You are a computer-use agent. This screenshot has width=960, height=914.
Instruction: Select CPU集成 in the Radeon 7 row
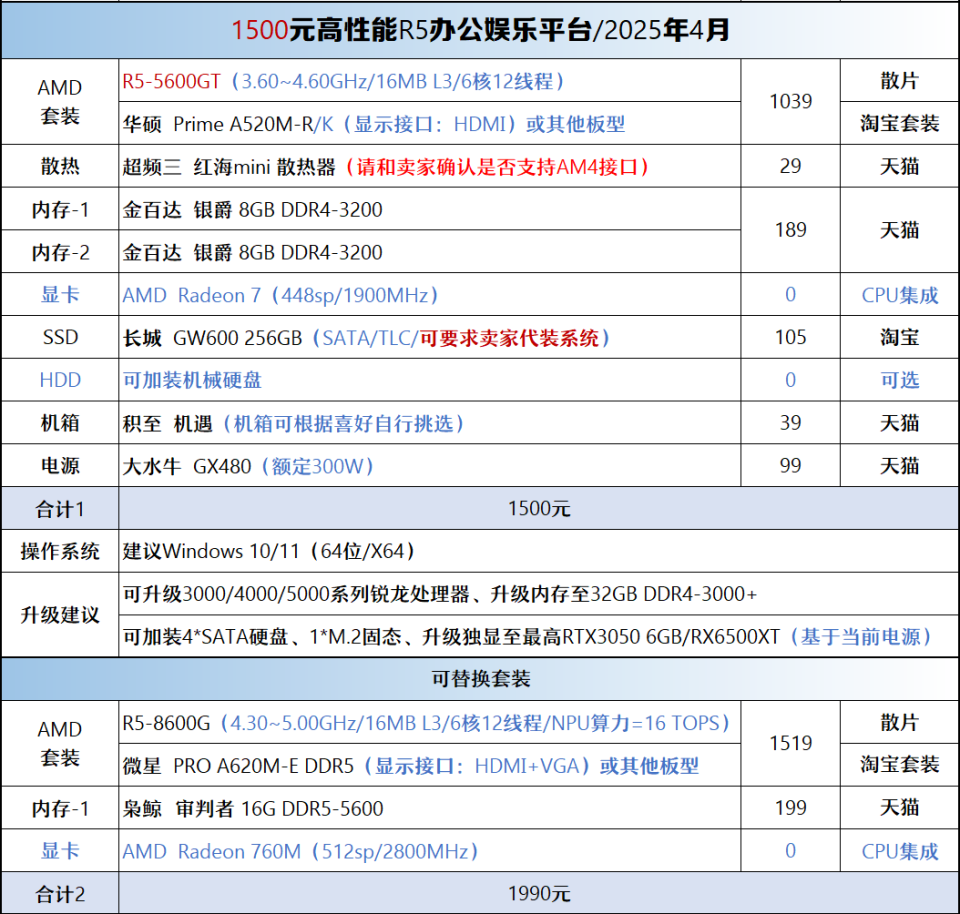[x=899, y=294]
